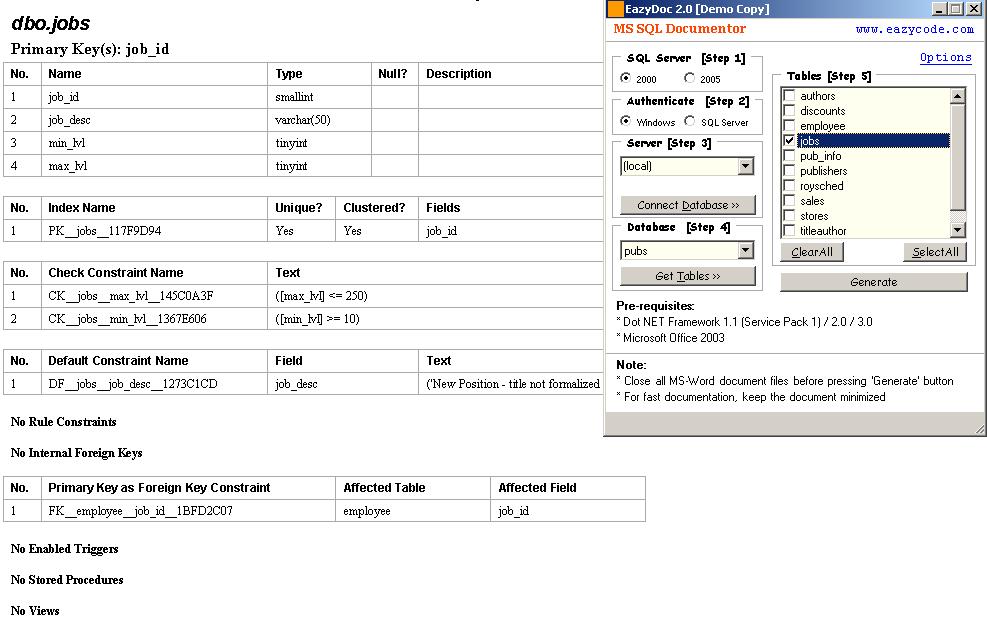Click the SelectAll button

[935, 252]
